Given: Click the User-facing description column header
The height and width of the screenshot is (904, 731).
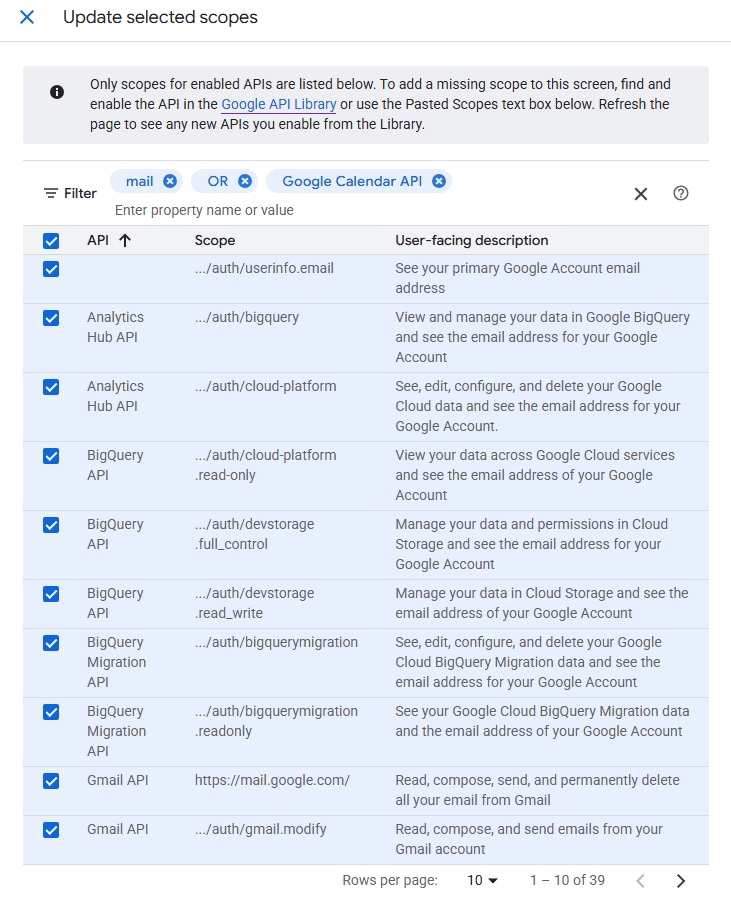Looking at the screenshot, I should tap(471, 240).
